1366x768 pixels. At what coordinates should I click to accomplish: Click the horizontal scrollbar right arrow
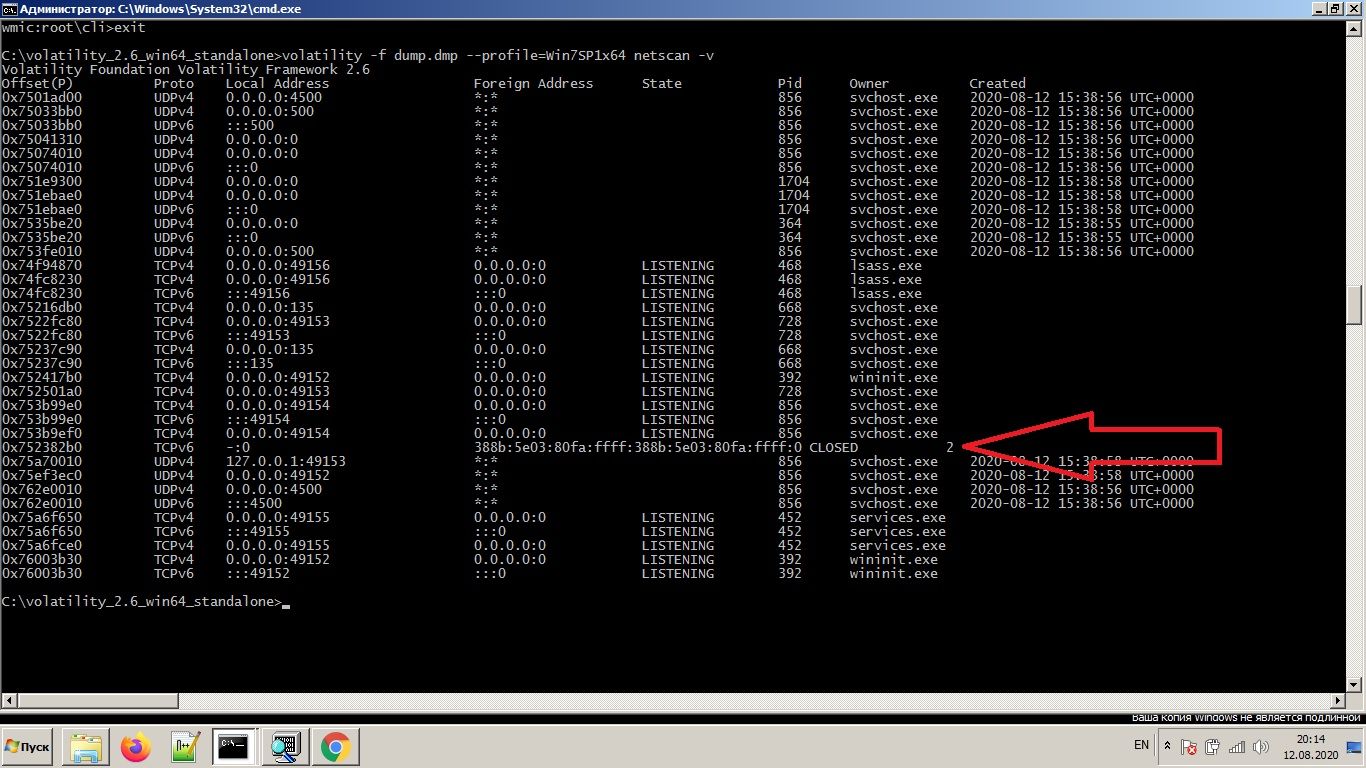tap(1338, 701)
